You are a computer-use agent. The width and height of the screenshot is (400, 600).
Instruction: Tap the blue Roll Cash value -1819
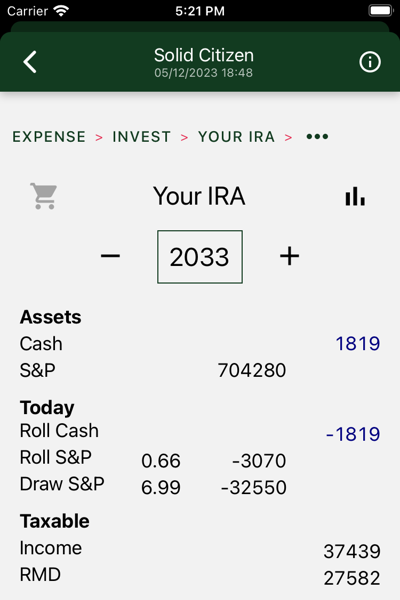[x=353, y=434]
